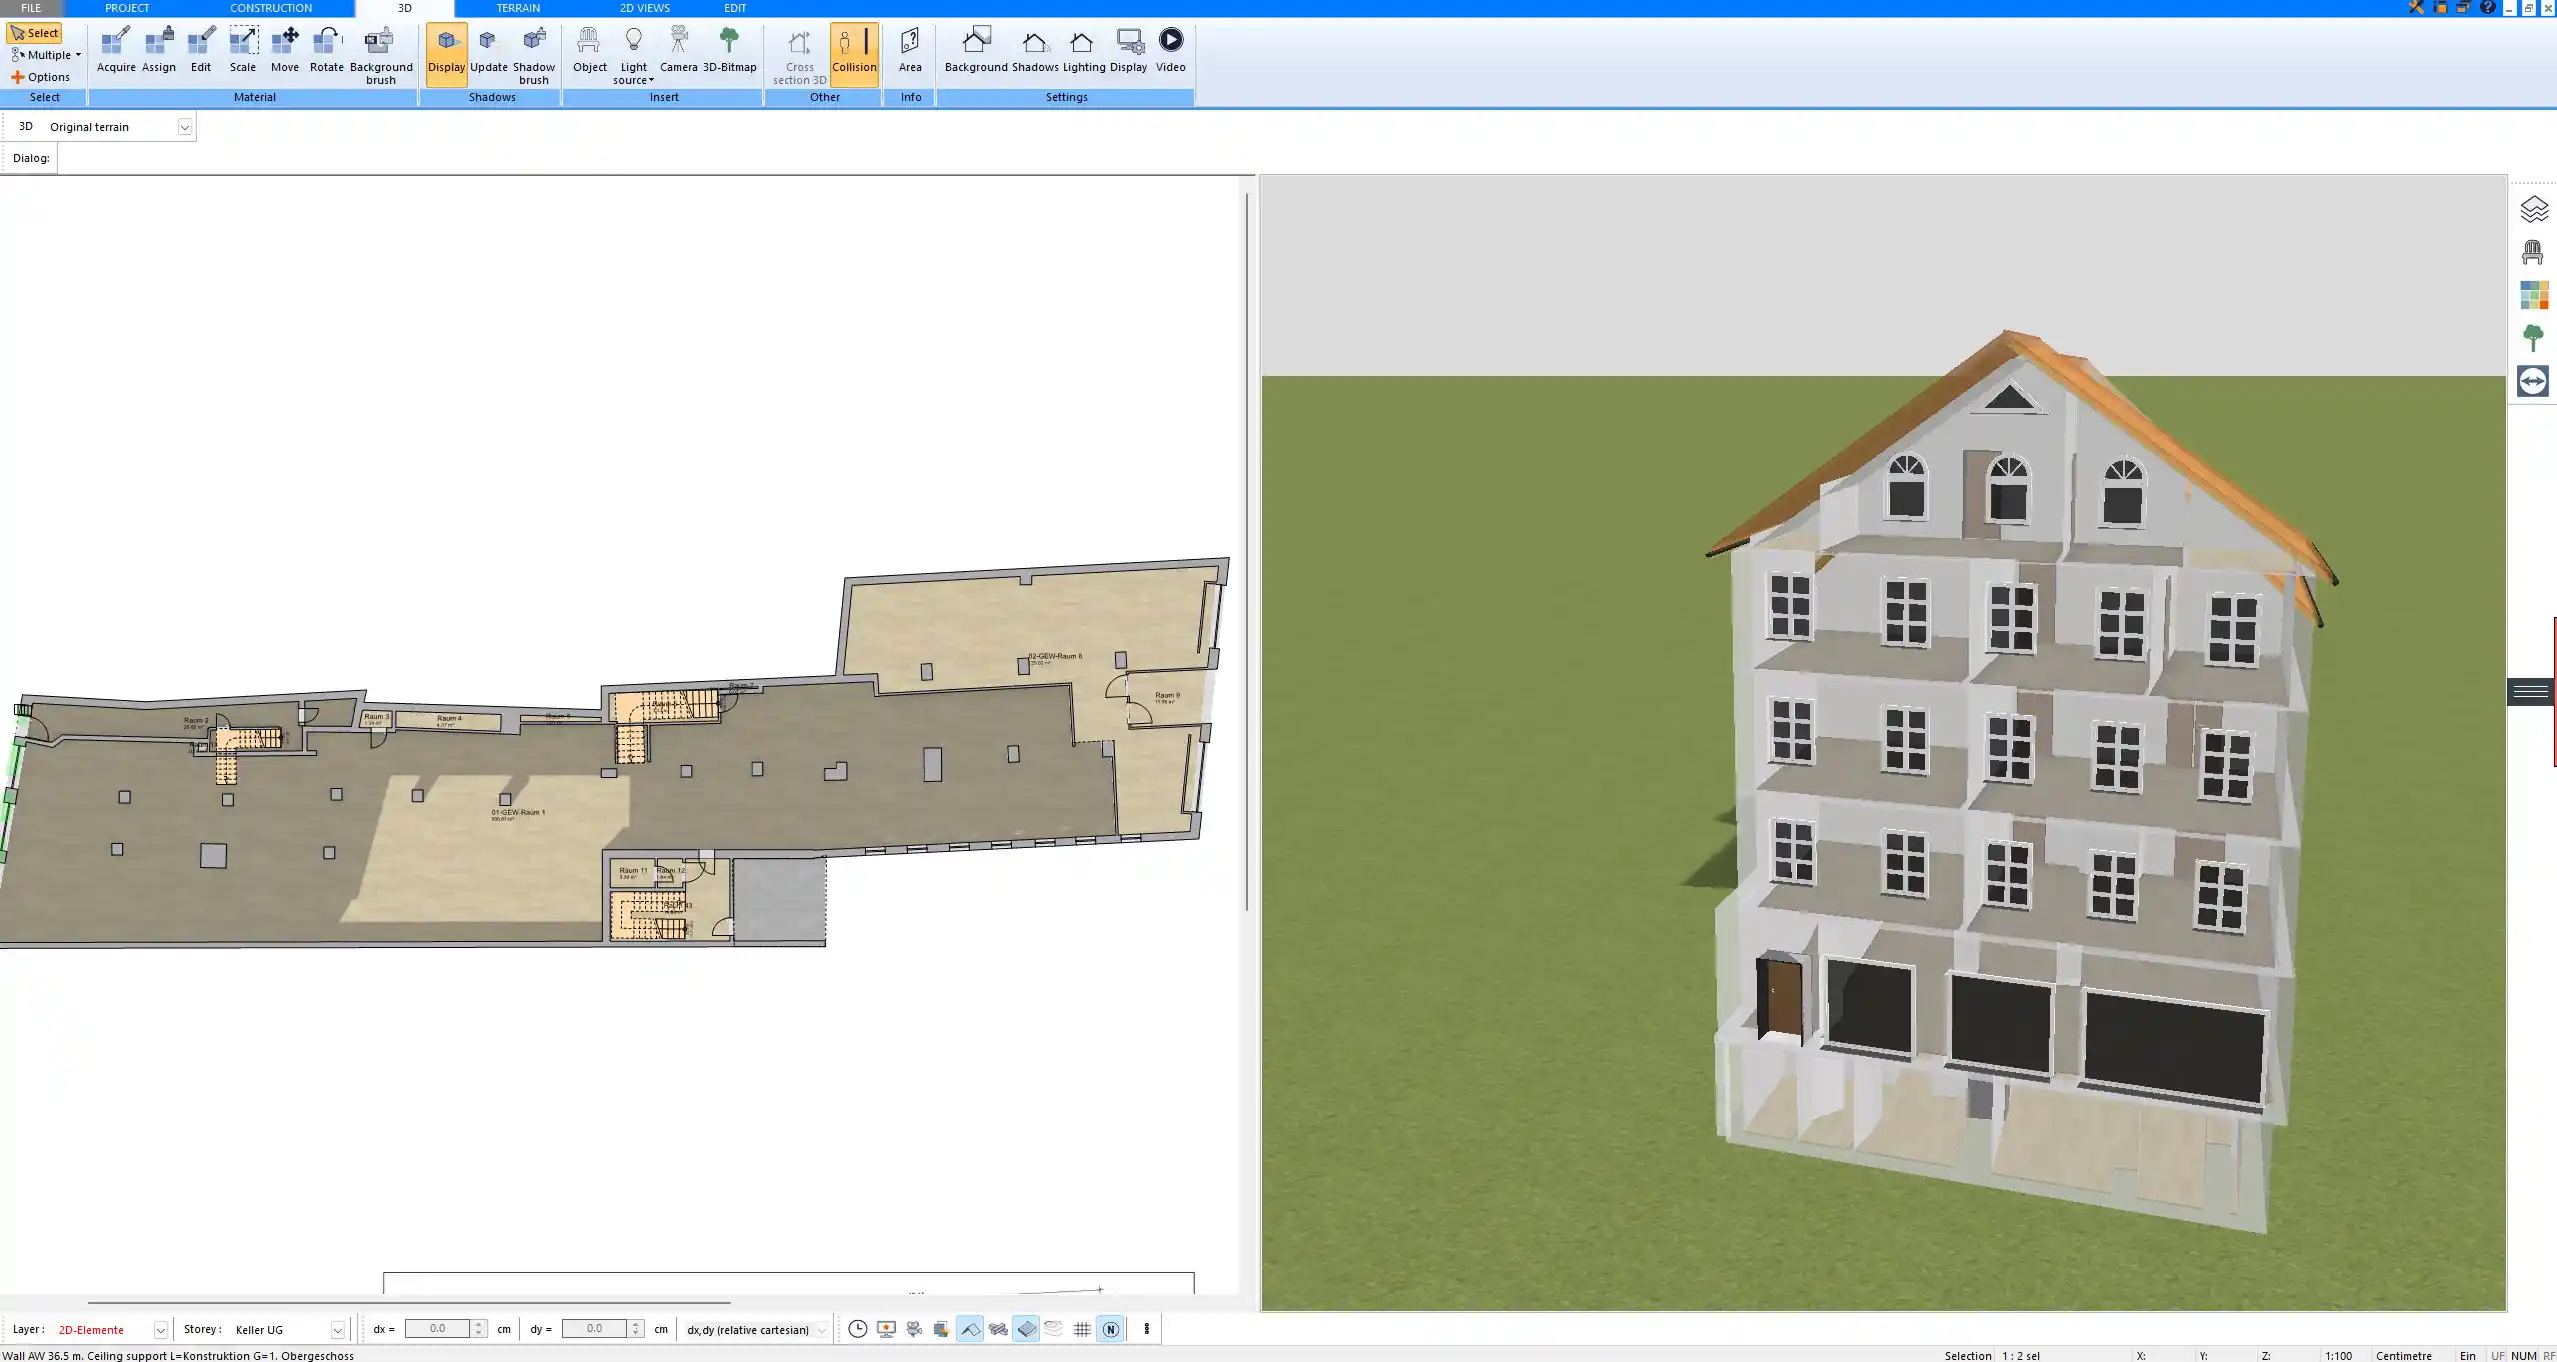
Task: Open the plants tree sidebar icon
Action: [2533, 338]
